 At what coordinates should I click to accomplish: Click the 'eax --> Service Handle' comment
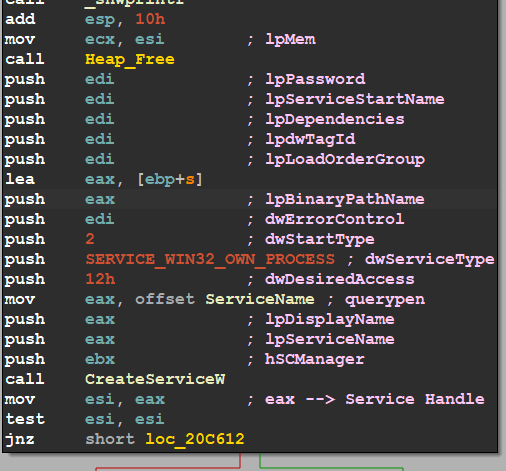(x=375, y=399)
